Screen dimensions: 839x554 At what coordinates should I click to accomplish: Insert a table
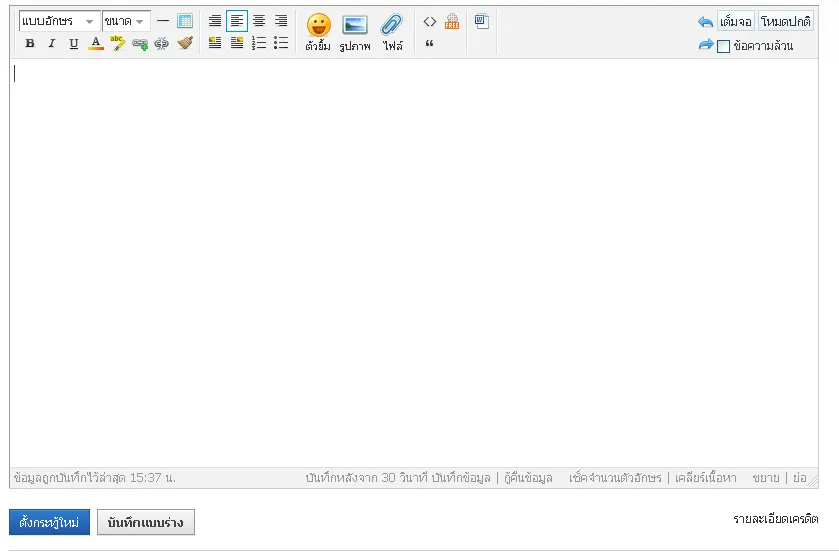(185, 21)
